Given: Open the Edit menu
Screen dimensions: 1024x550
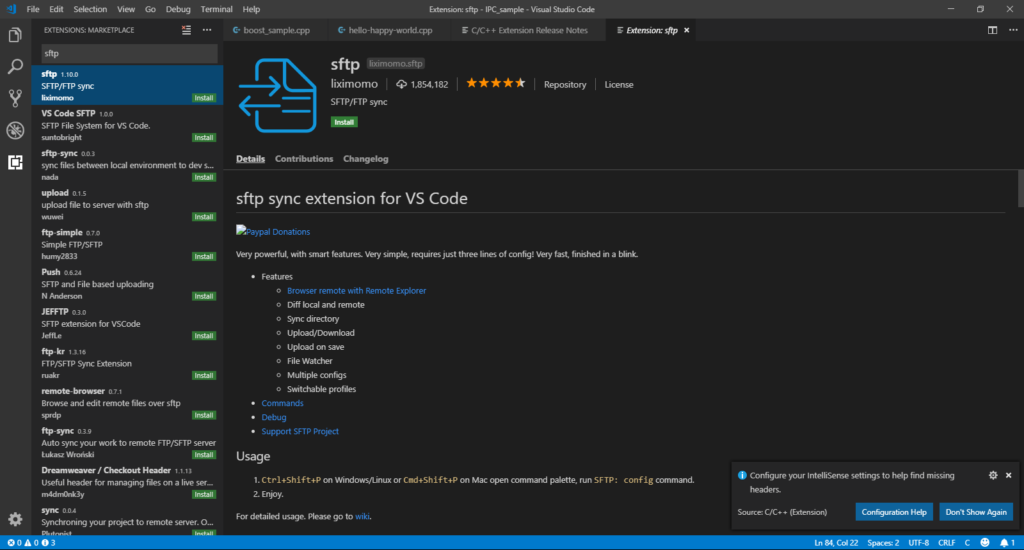Looking at the screenshot, I should pyautogui.click(x=56, y=9).
